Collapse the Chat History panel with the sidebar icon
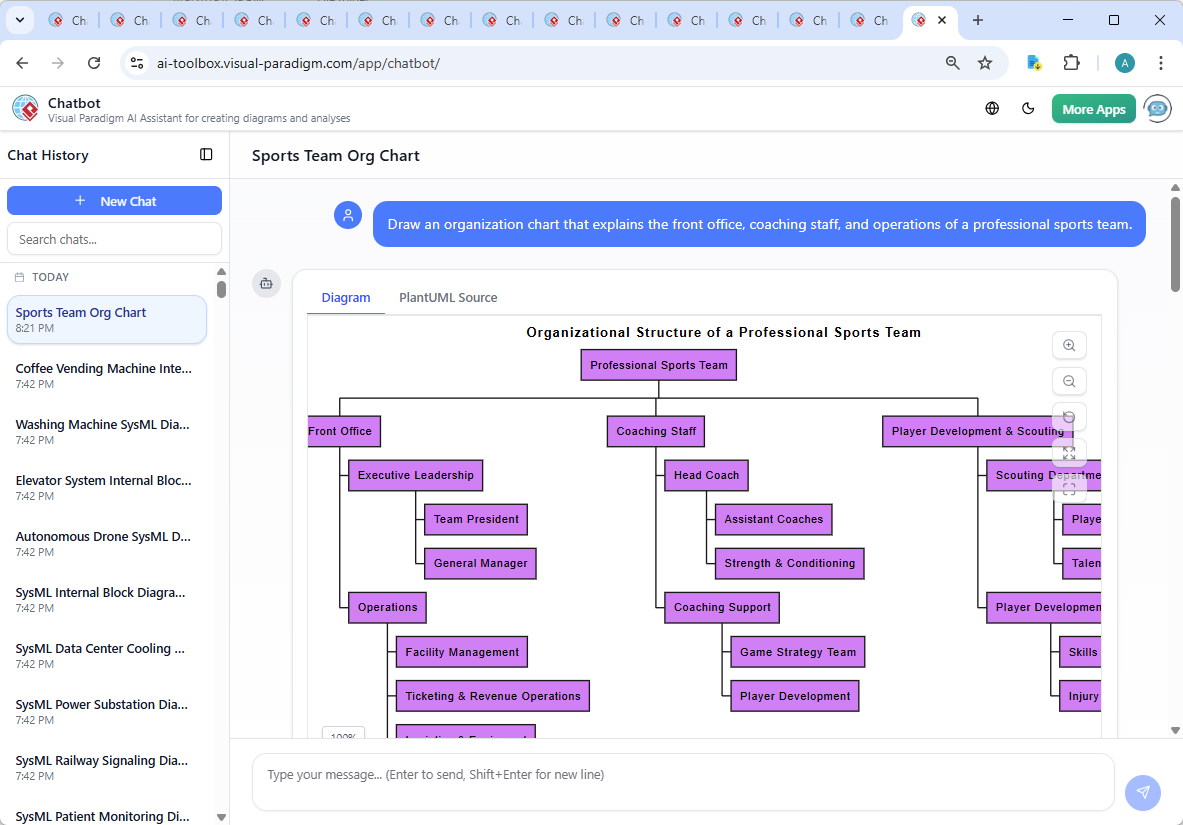This screenshot has height=825, width=1183. point(206,154)
